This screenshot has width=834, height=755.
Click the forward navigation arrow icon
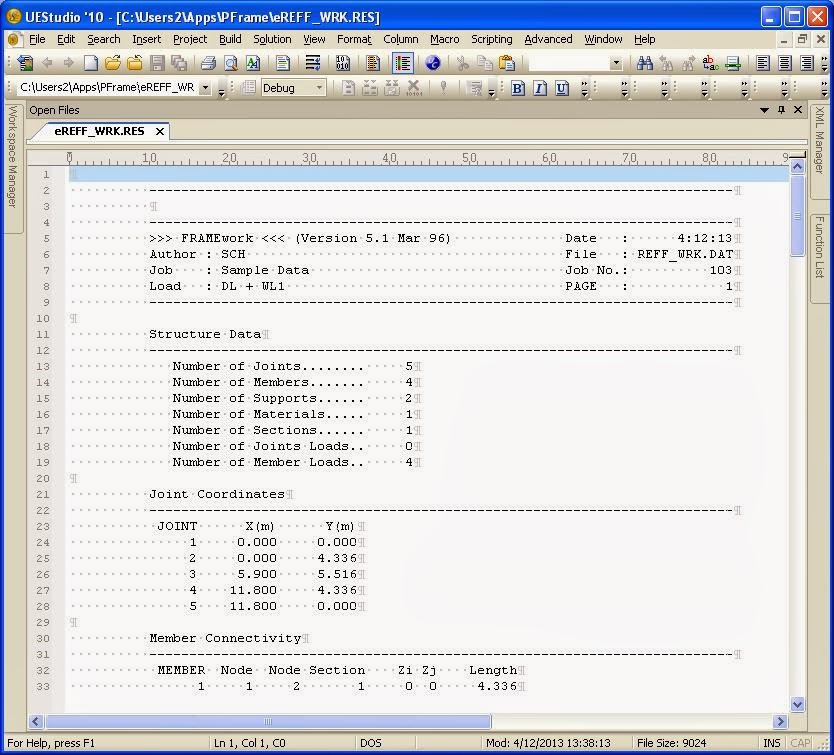pyautogui.click(x=69, y=63)
